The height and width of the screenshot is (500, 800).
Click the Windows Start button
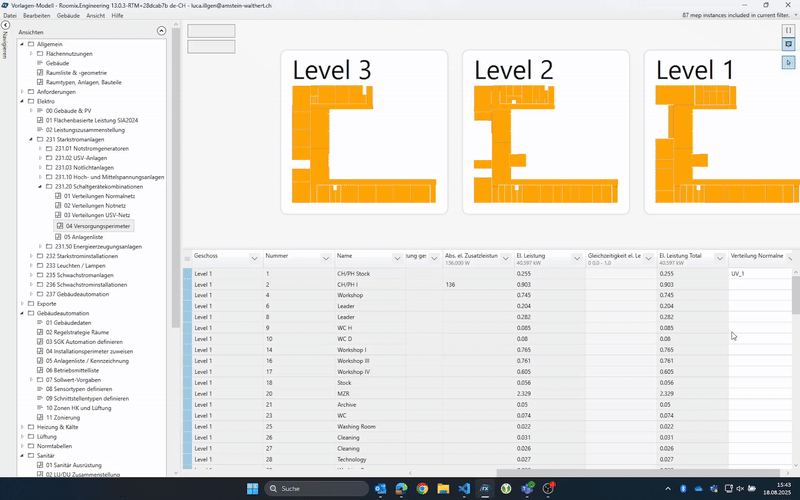click(253, 488)
